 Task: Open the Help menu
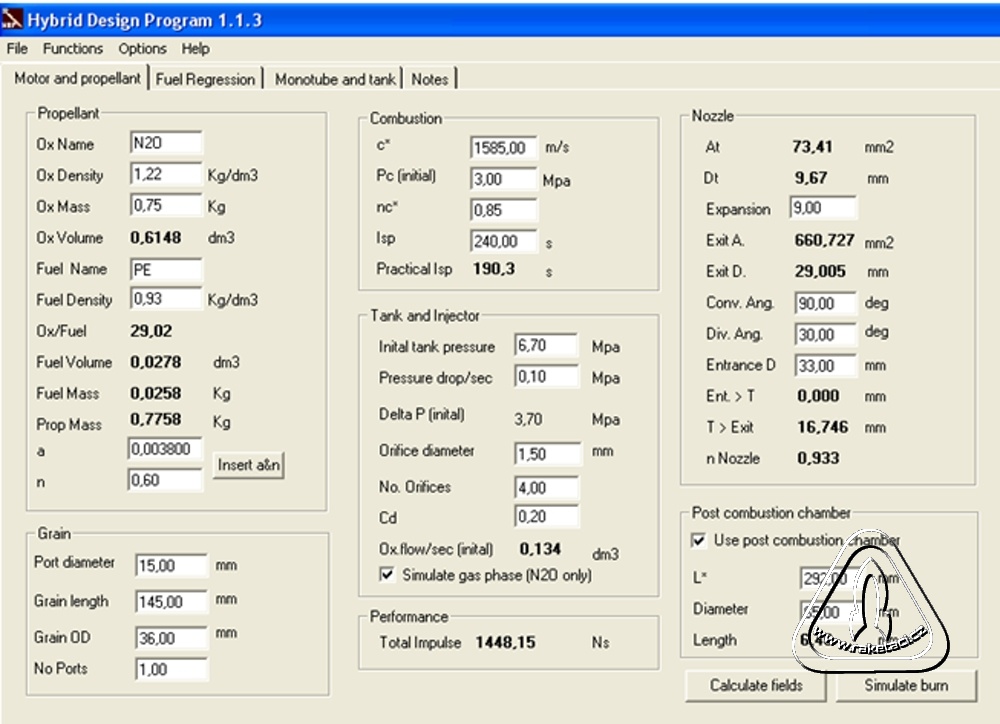pyautogui.click(x=195, y=48)
